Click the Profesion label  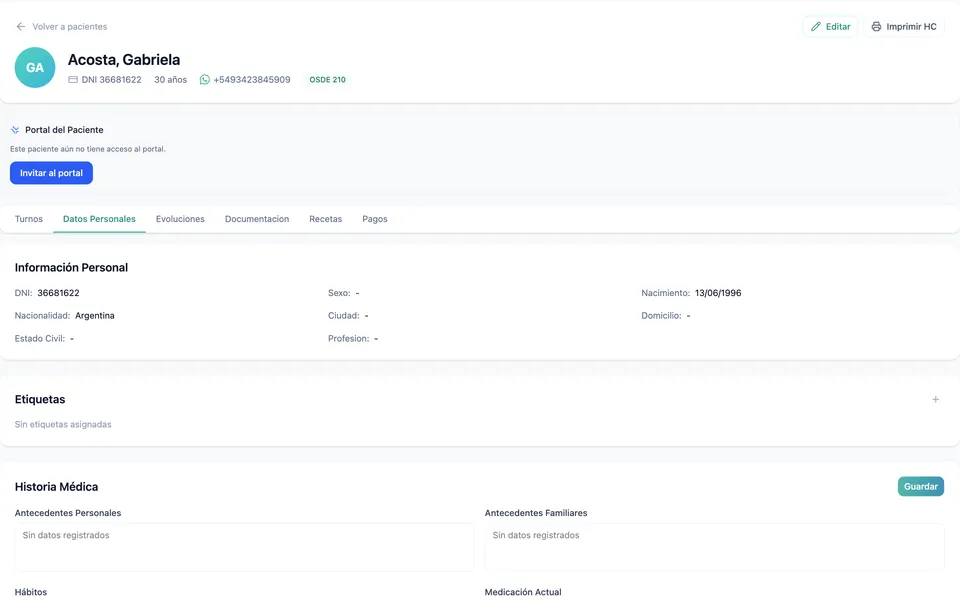tap(348, 338)
